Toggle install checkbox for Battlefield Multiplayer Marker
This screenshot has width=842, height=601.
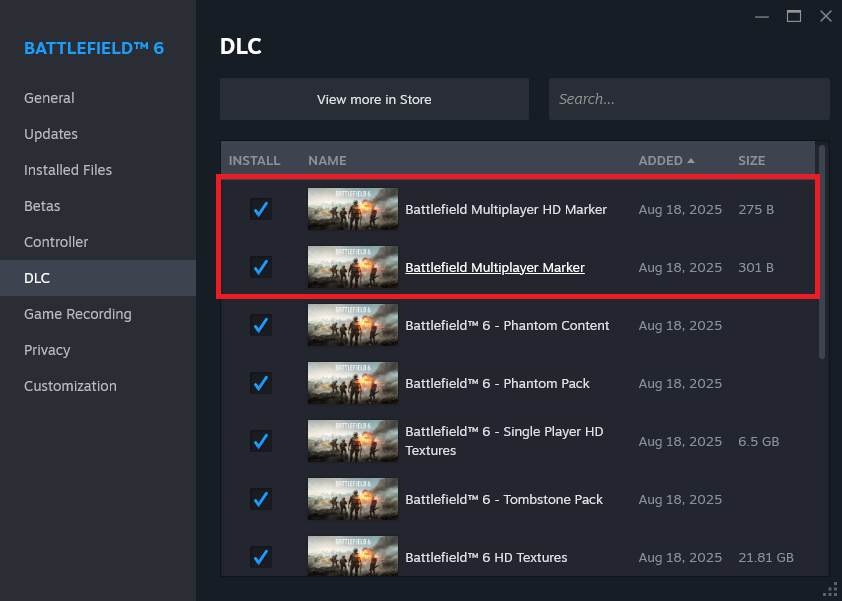tap(261, 267)
